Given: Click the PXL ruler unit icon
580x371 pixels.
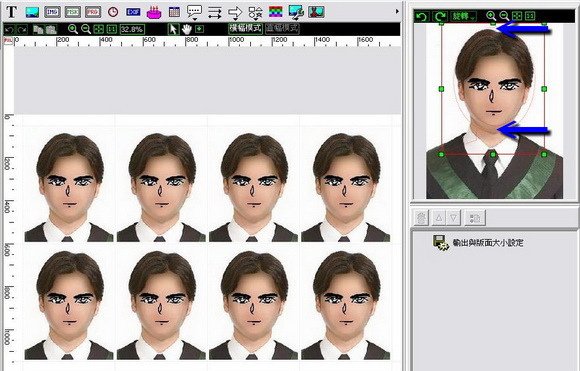Looking at the screenshot, I should [8, 41].
